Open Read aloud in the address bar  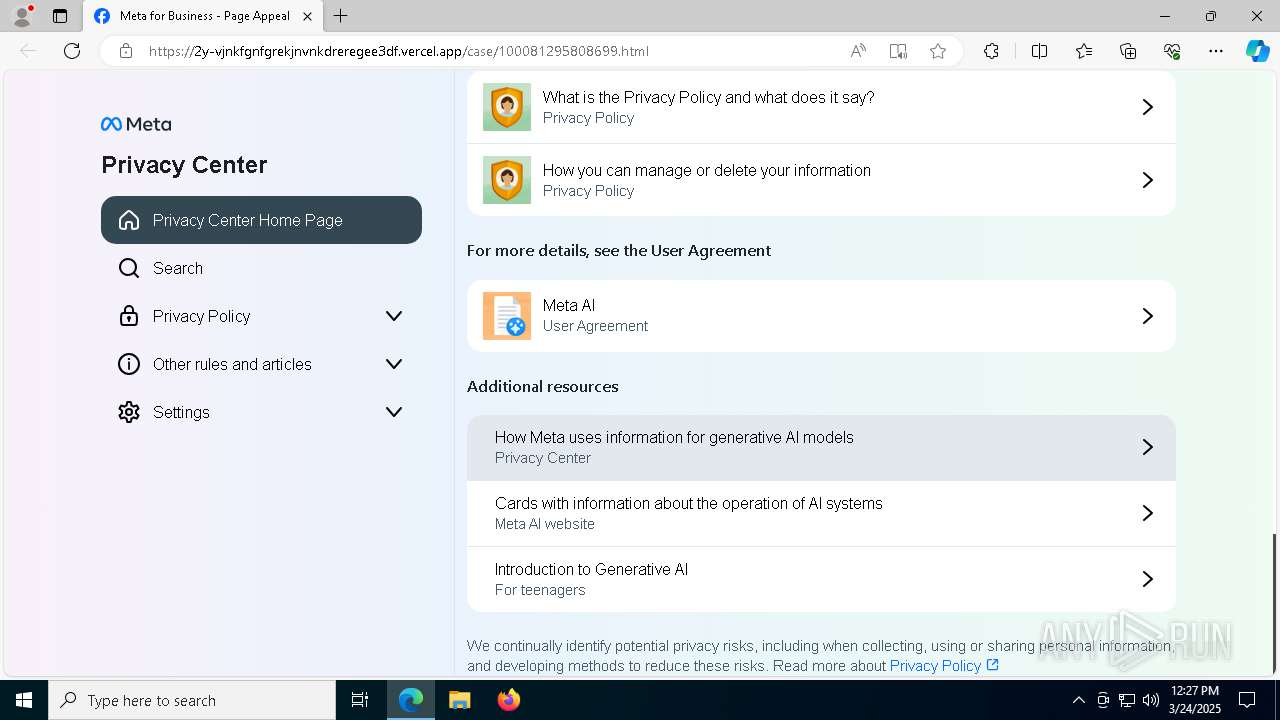(x=858, y=51)
